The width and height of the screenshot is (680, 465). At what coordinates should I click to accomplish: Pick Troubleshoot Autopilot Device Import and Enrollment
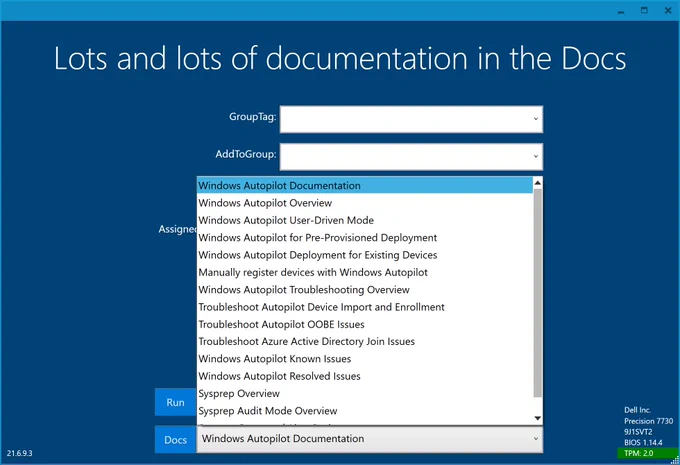365,307
